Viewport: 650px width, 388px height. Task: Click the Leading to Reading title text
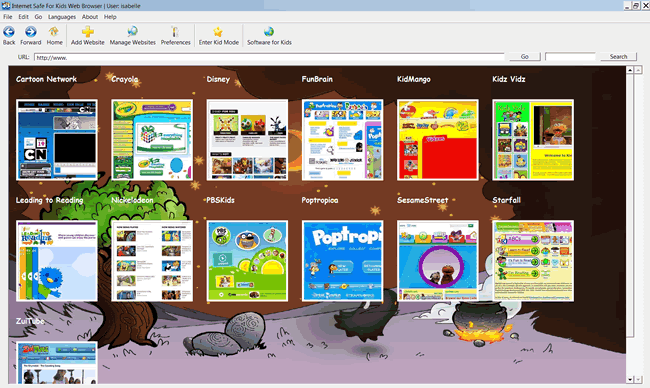pos(49,200)
